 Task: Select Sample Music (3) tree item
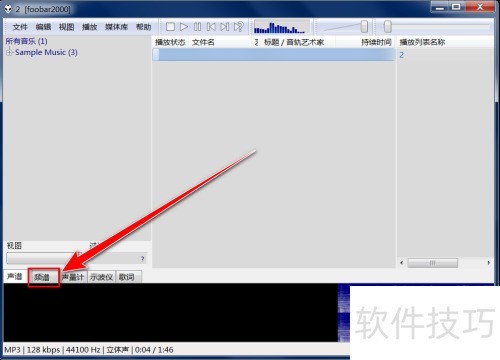click(46, 52)
